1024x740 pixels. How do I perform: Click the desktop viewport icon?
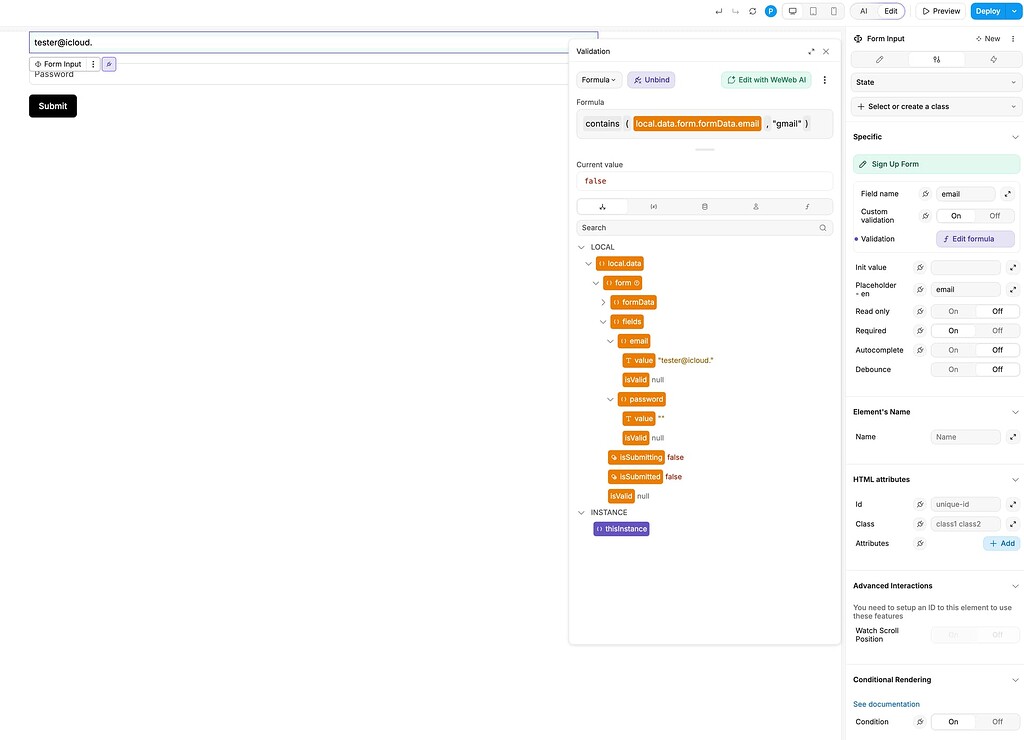coord(792,11)
